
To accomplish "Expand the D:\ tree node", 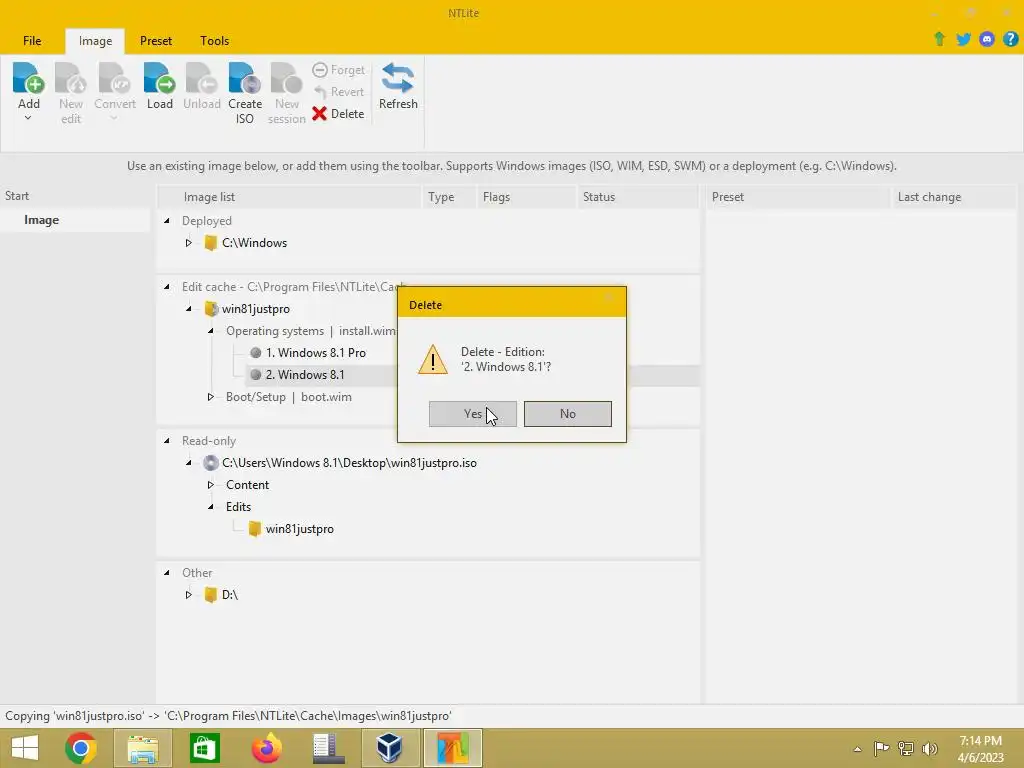I will pos(188,595).
